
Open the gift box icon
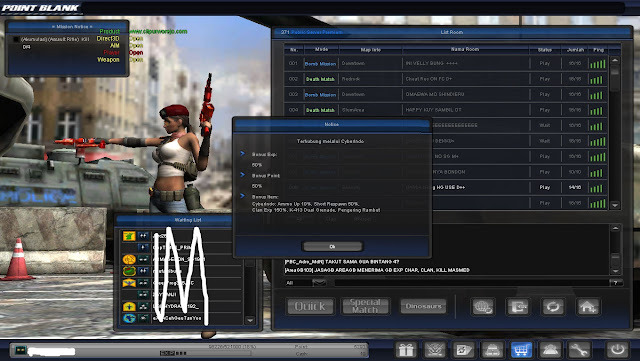(x=406, y=350)
